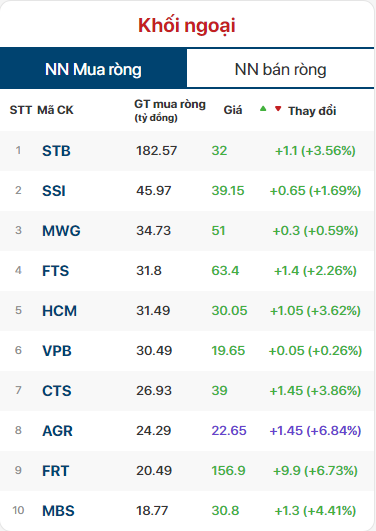
Task: Select the FRT ticker symbol
Action: [56, 471]
